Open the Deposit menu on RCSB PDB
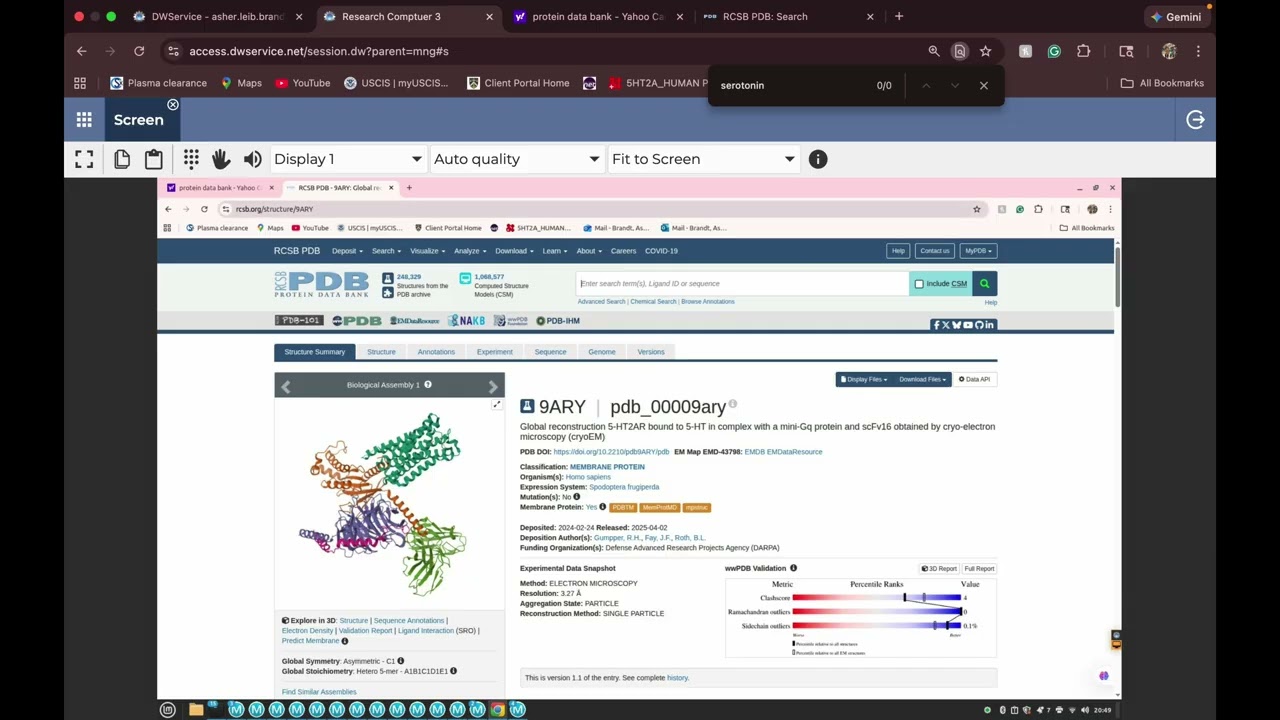Viewport: 1280px width, 720px height. pos(346,251)
